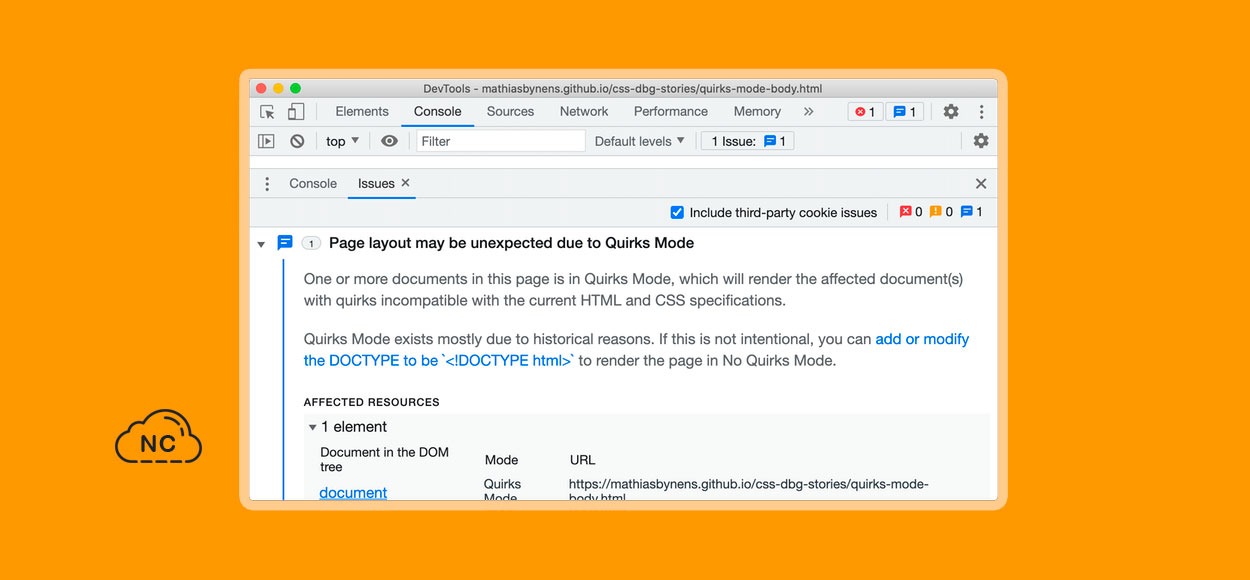Click the NC cloud logo
This screenshot has height=580, width=1250.
[158, 437]
